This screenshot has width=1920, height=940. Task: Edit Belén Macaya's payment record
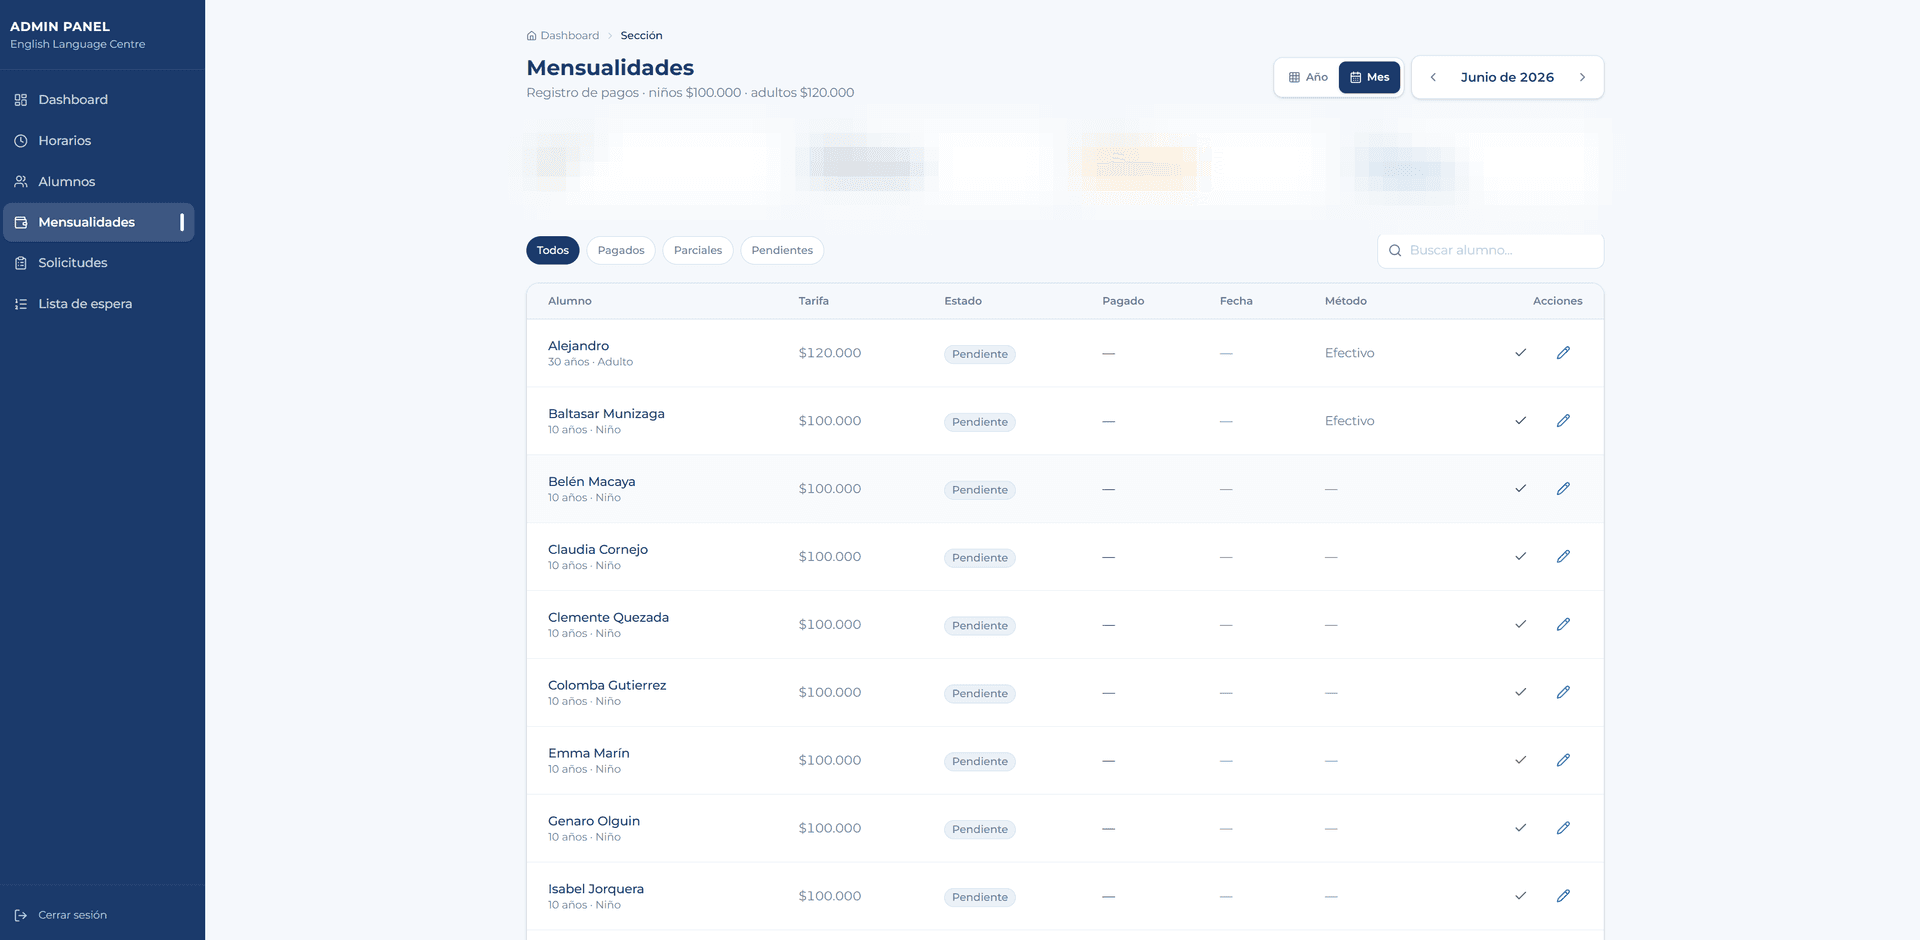1563,489
